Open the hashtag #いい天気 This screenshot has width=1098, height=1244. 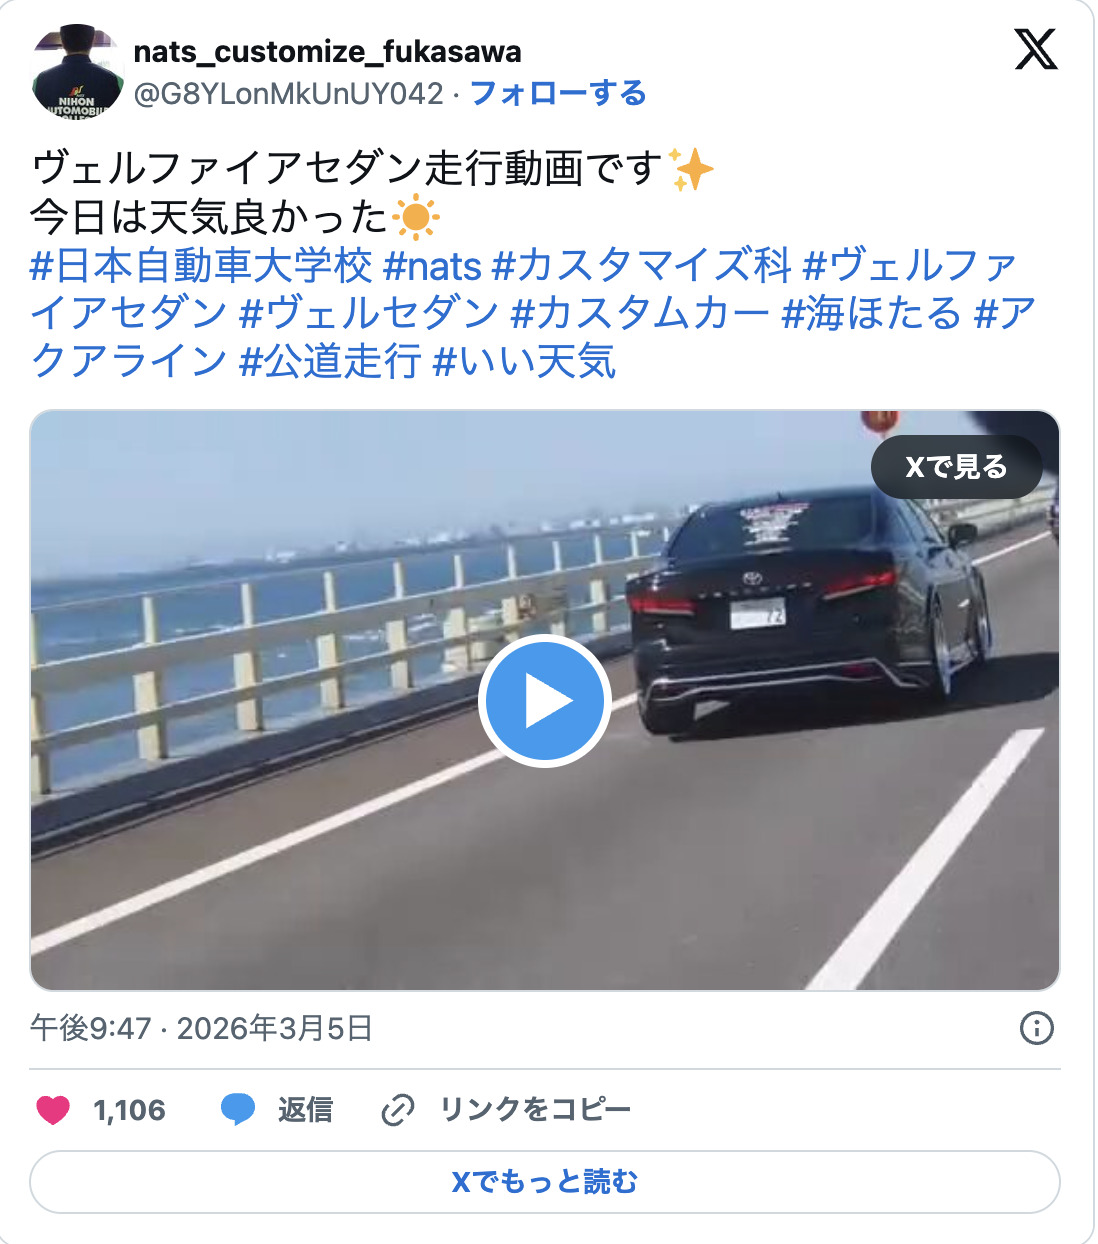point(524,362)
